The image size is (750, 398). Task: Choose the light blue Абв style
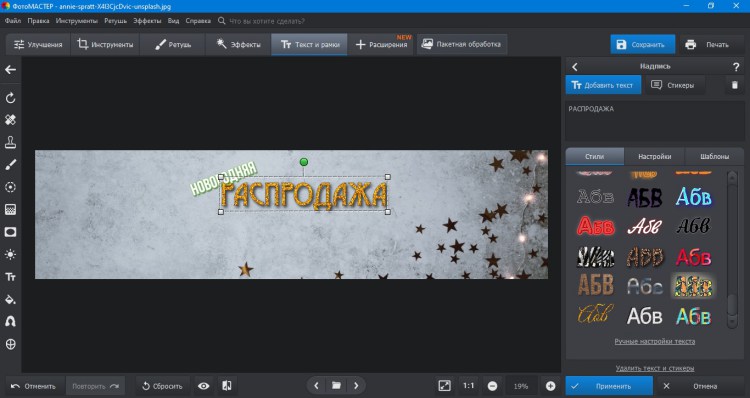[x=693, y=197]
